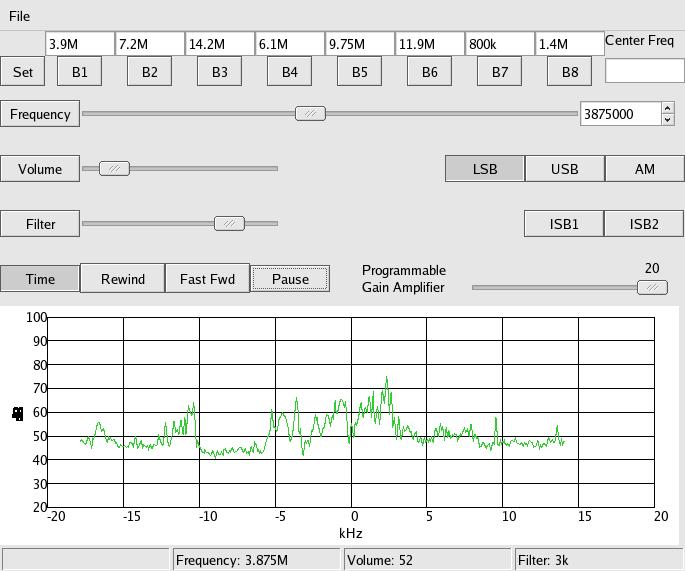Click the dB axis label icon

18,414
